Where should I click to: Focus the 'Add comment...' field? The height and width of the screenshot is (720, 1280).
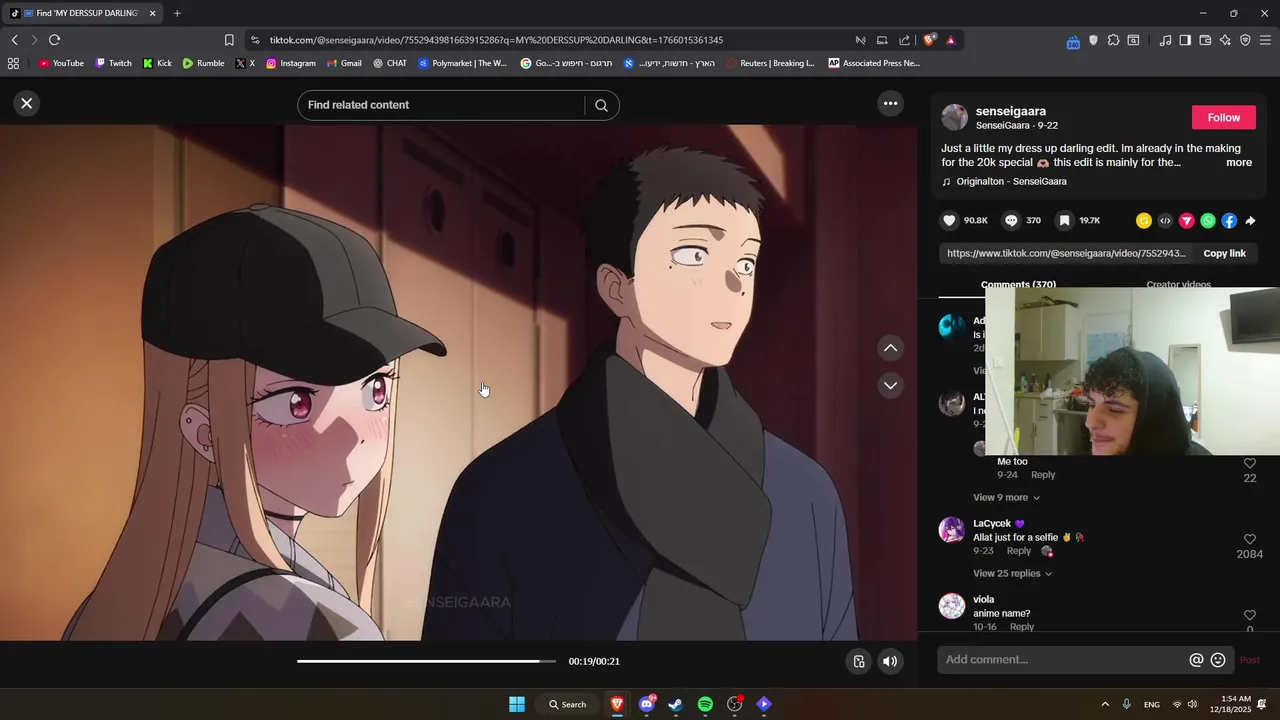point(1060,660)
